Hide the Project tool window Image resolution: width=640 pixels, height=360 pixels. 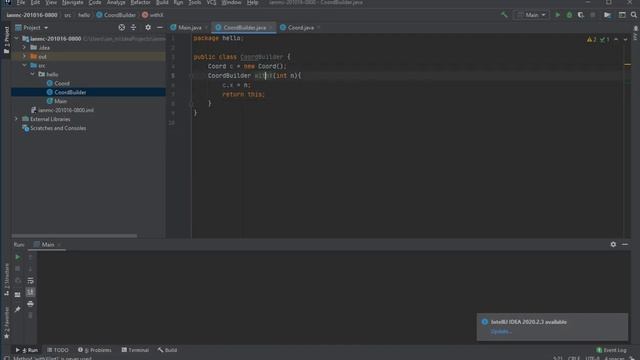pyautogui.click(x=160, y=27)
